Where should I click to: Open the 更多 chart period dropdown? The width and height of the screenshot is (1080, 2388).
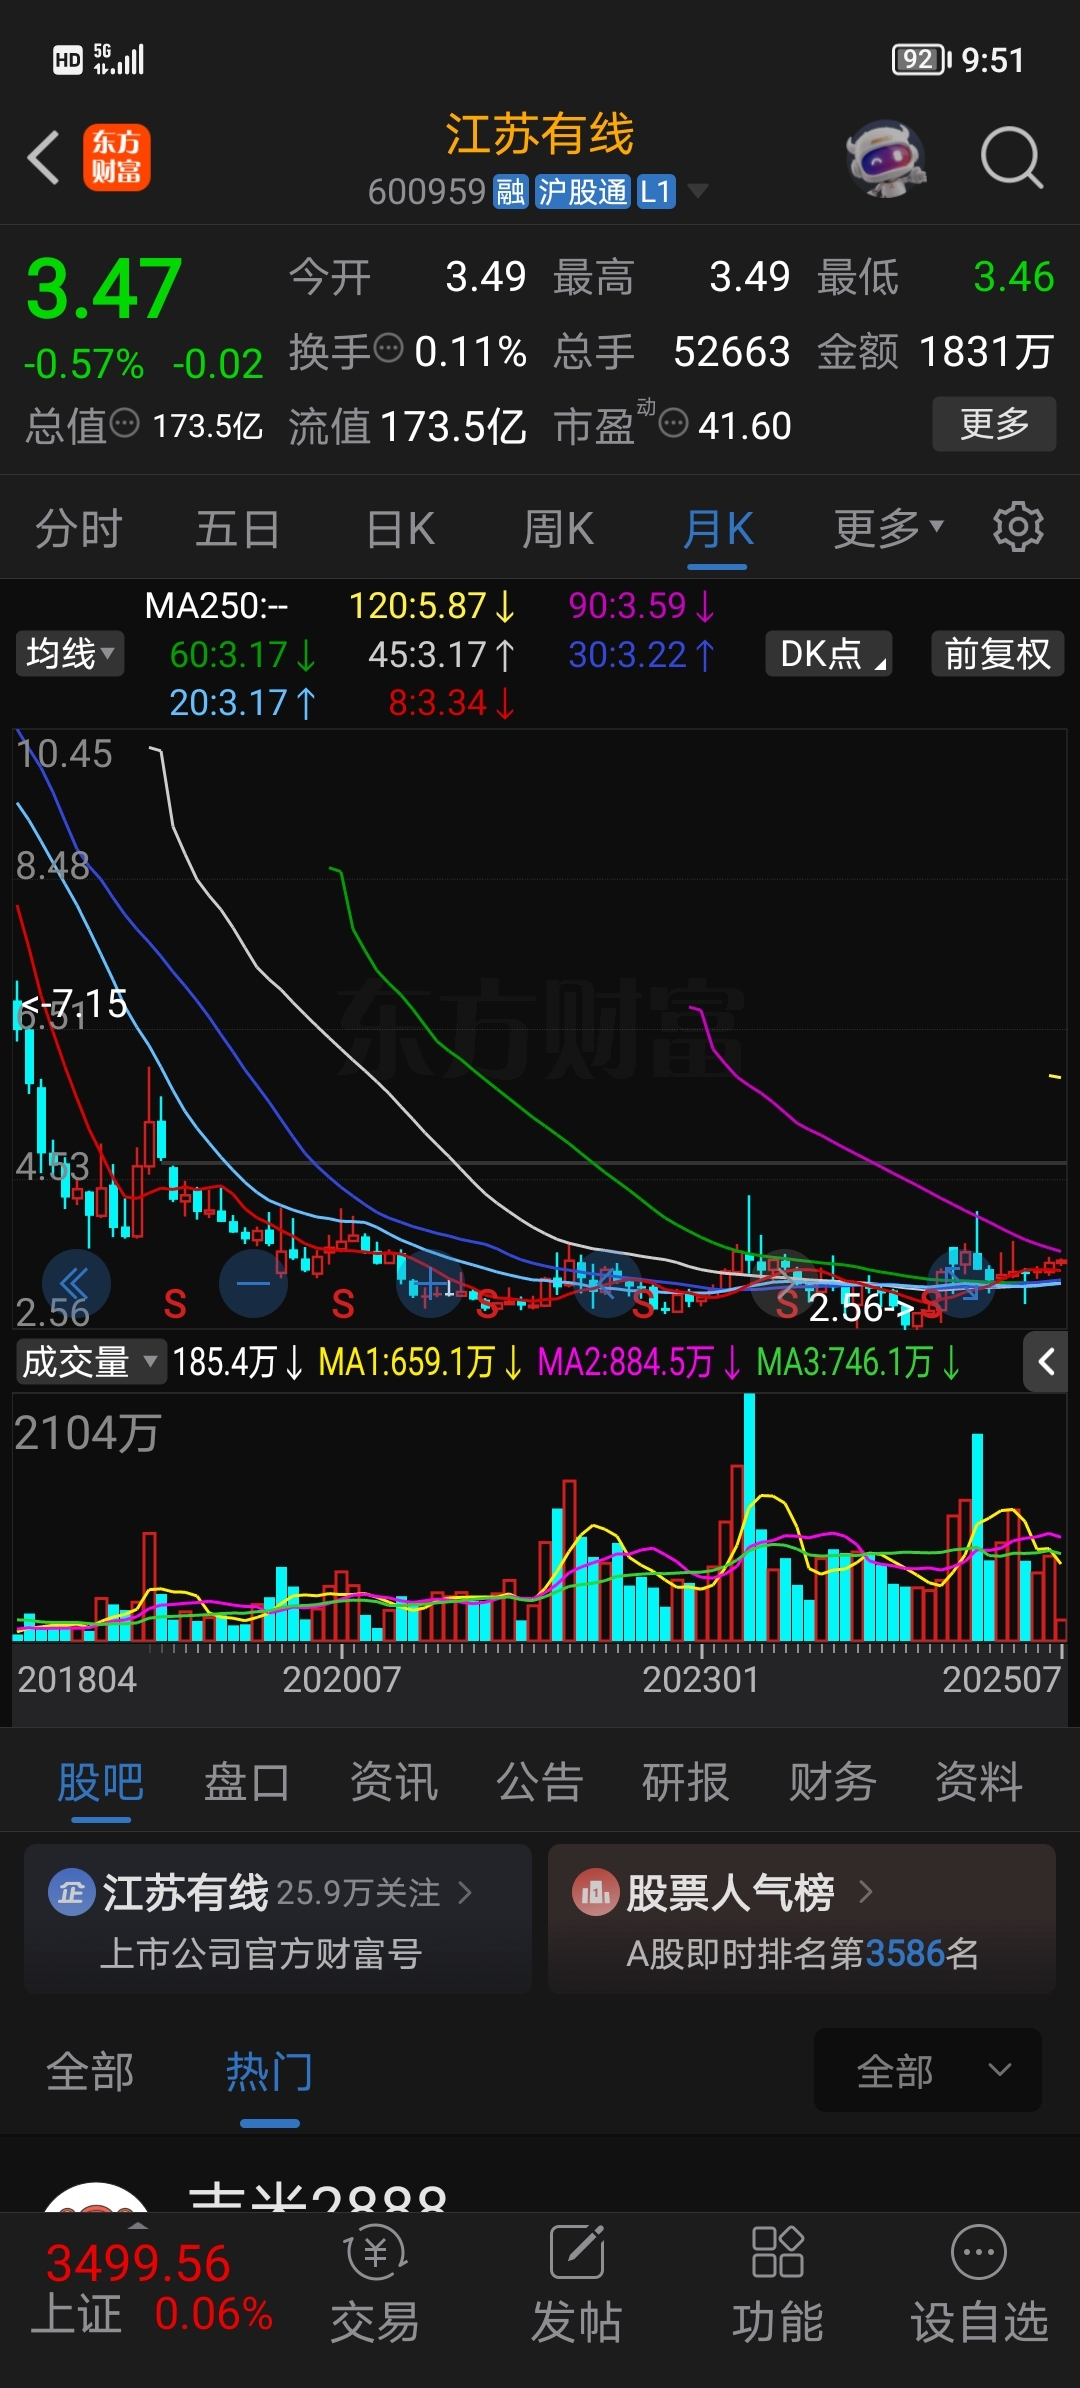click(x=889, y=527)
